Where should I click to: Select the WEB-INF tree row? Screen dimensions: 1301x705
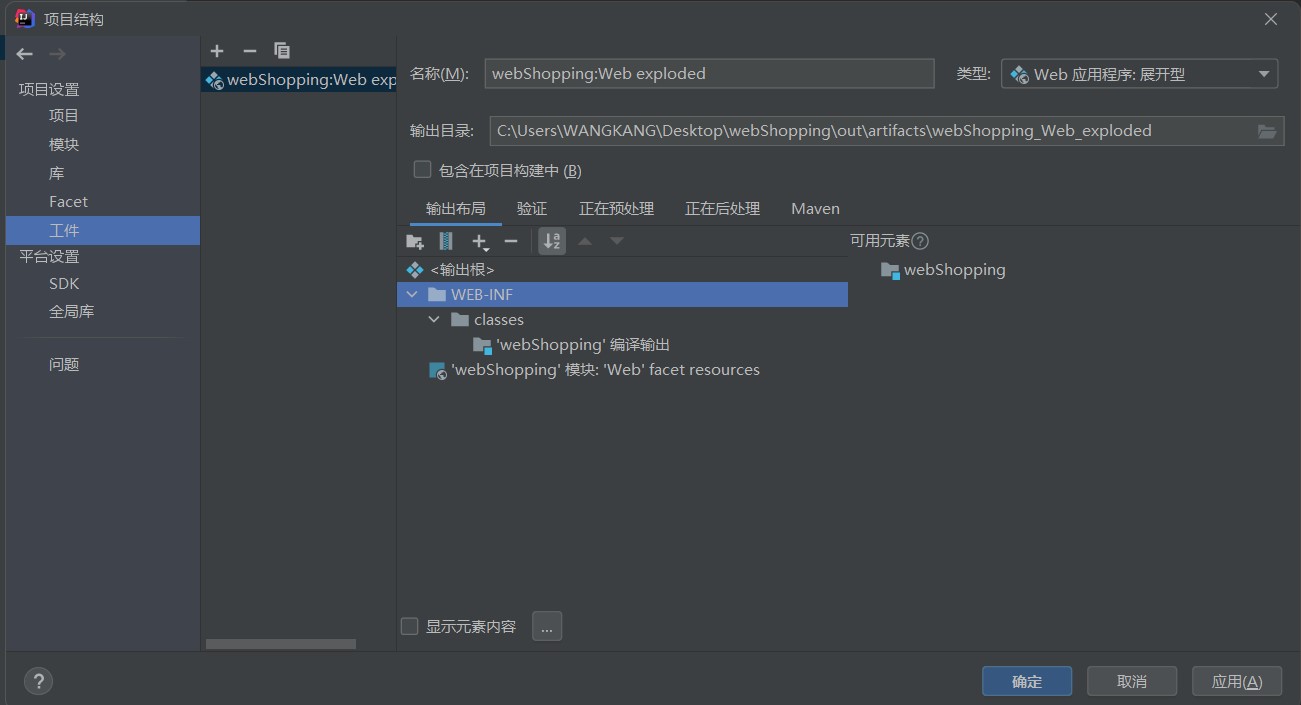(622, 295)
